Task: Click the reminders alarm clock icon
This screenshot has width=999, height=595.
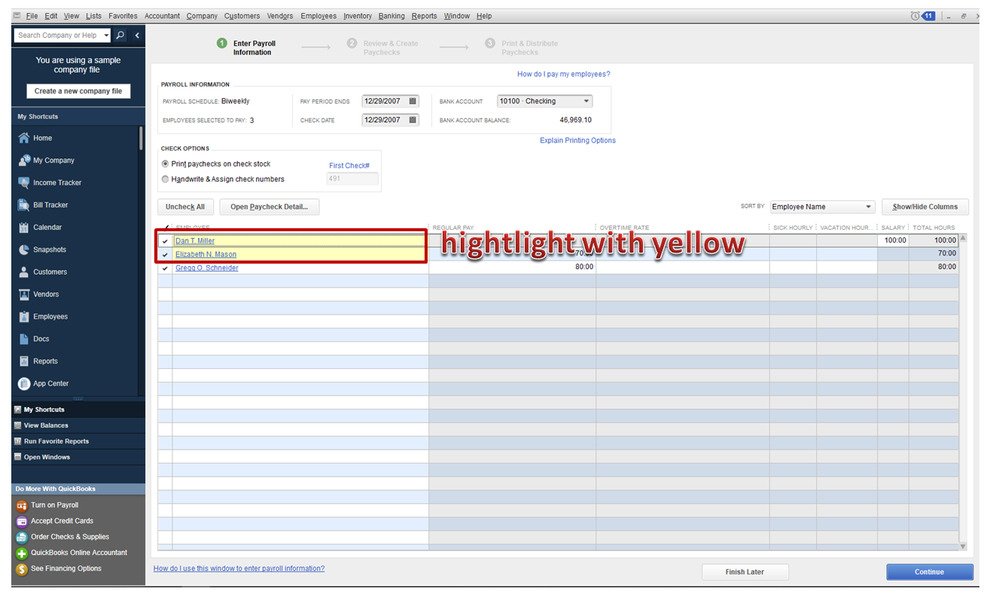Action: [915, 16]
